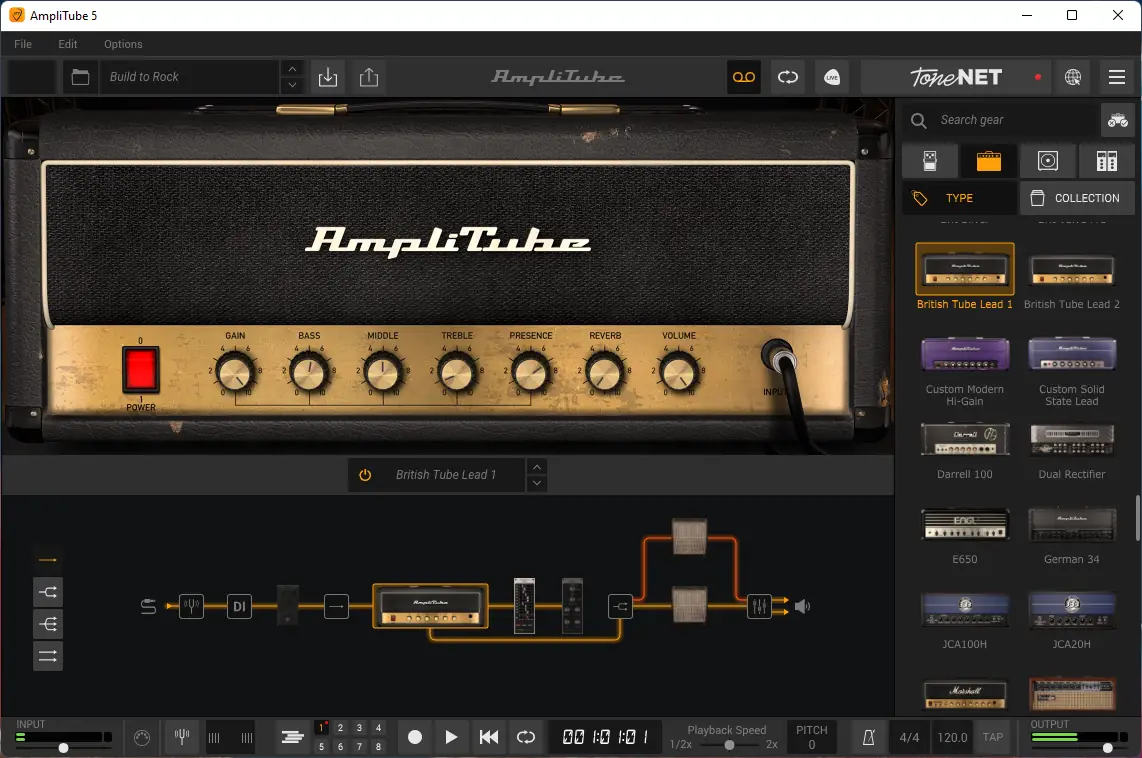The height and width of the screenshot is (758, 1142).
Task: Switch to the COLLECTION tab
Action: pyautogui.click(x=1076, y=198)
